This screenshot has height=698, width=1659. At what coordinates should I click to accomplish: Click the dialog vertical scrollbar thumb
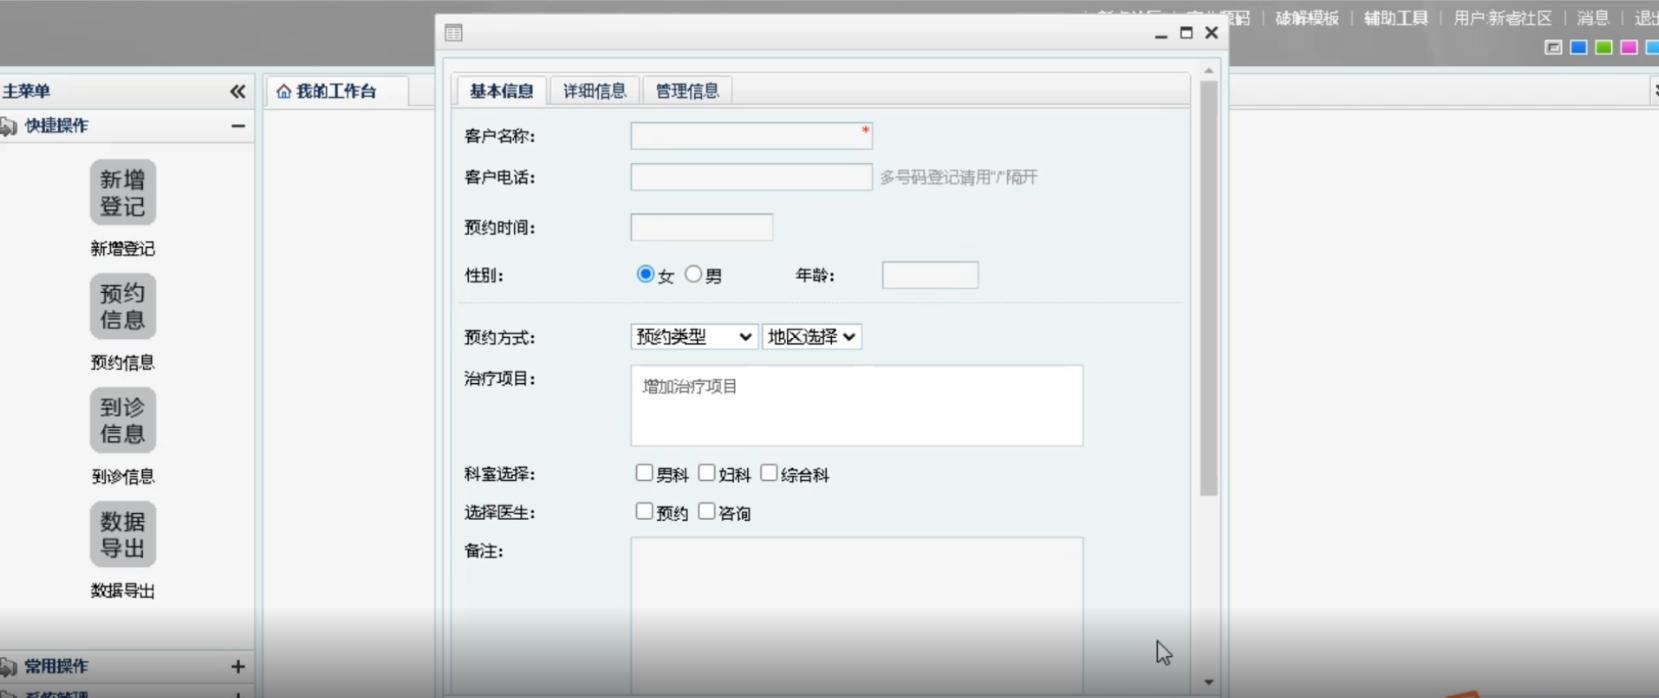coord(1209,288)
